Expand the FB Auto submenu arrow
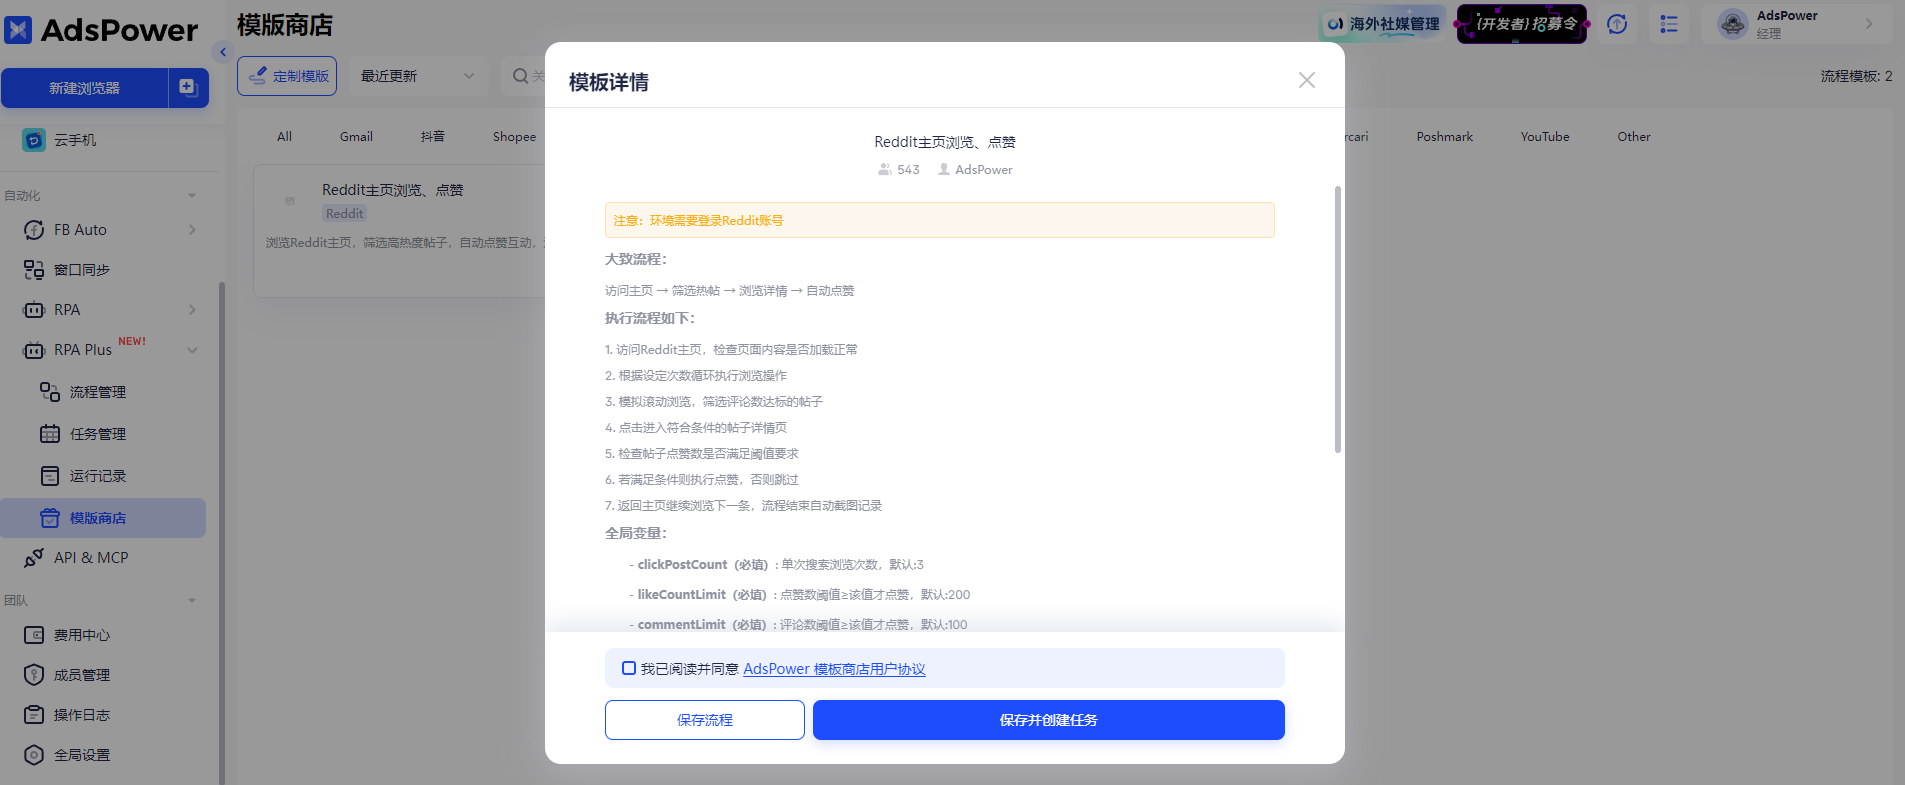Viewport: 1905px width, 785px height. point(192,230)
